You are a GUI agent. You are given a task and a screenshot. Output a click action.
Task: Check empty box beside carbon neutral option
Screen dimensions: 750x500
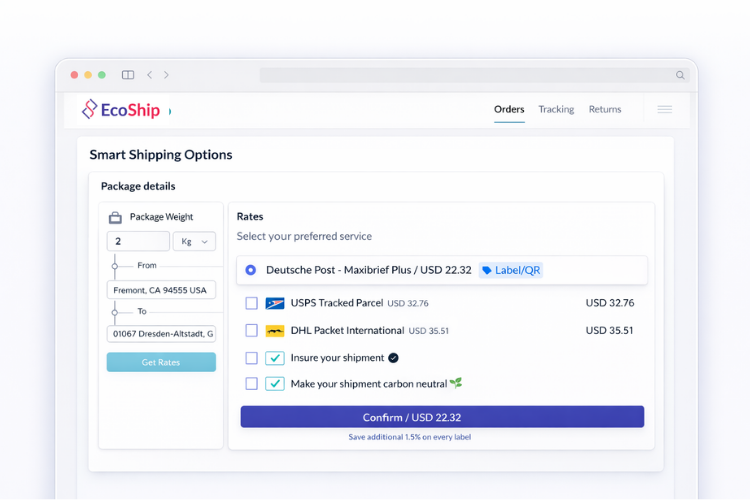252,384
